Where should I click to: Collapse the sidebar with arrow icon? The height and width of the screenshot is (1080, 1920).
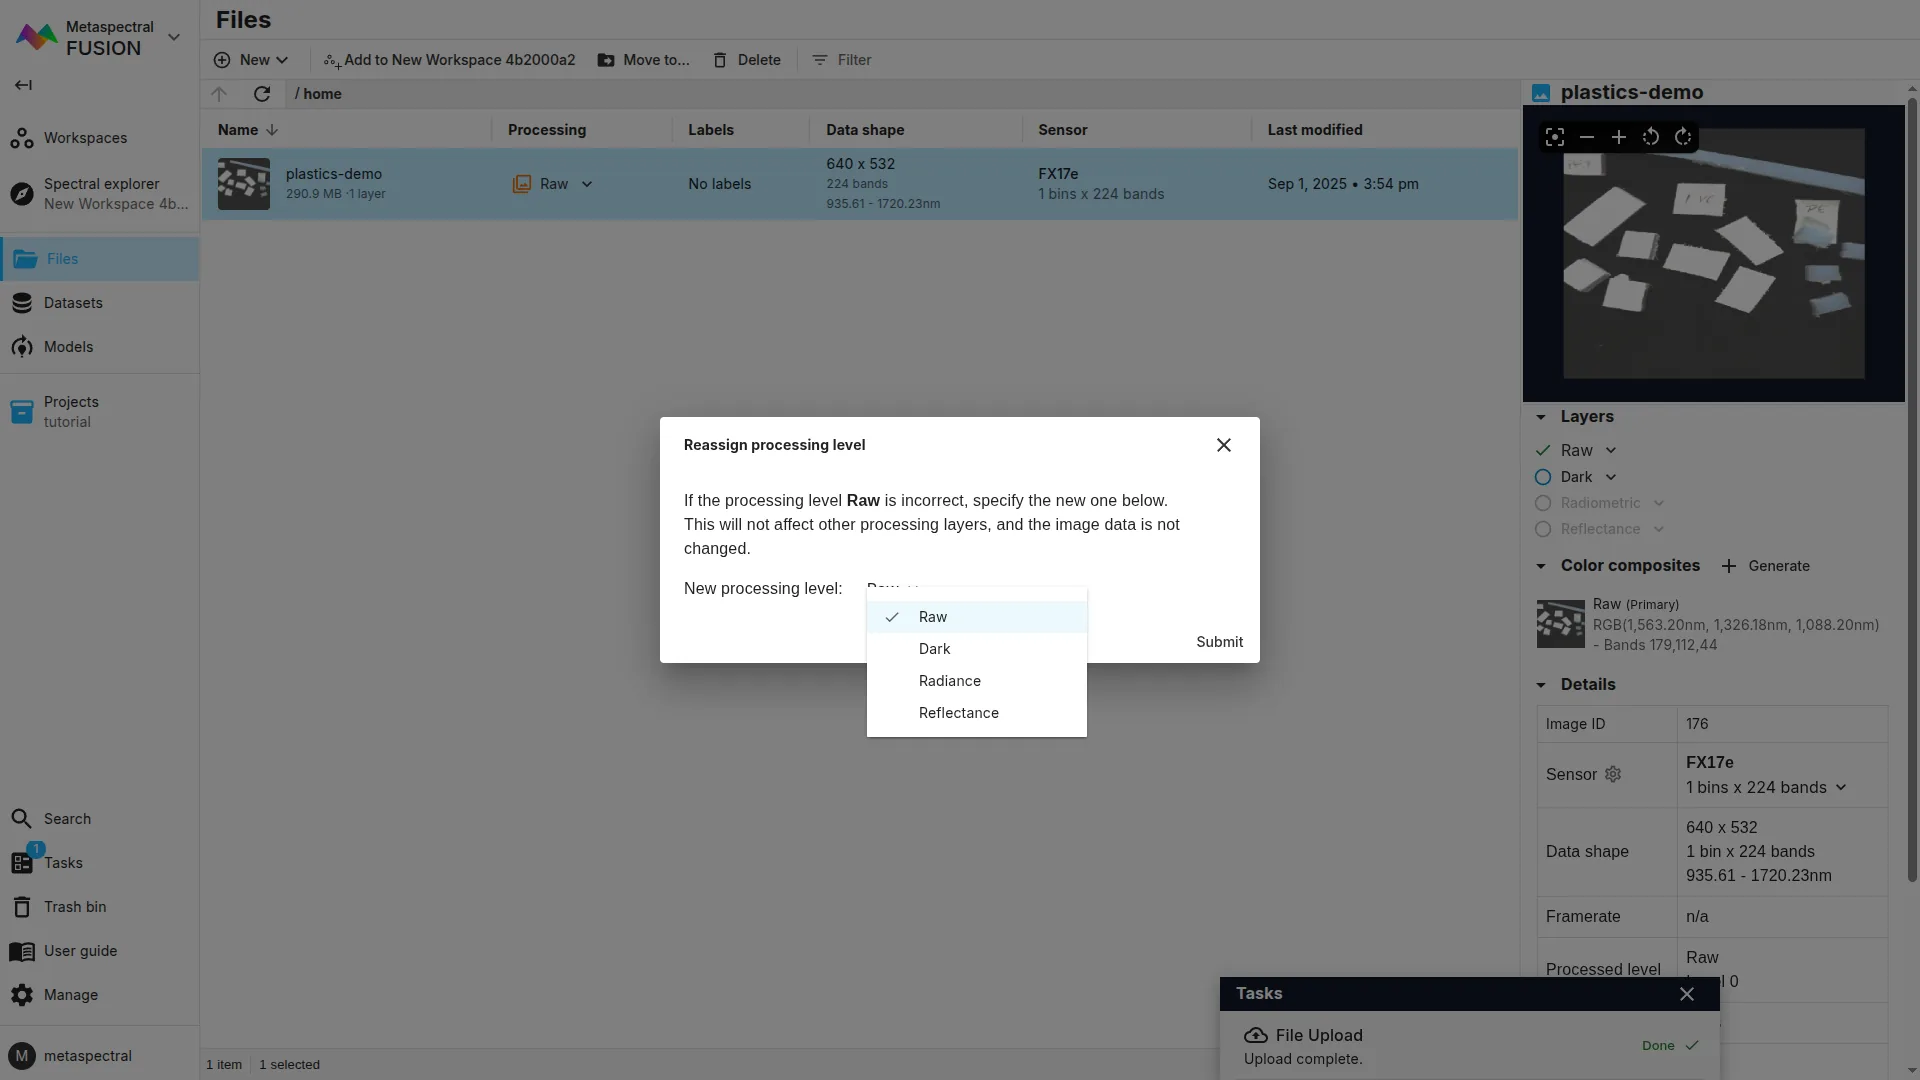coord(23,85)
